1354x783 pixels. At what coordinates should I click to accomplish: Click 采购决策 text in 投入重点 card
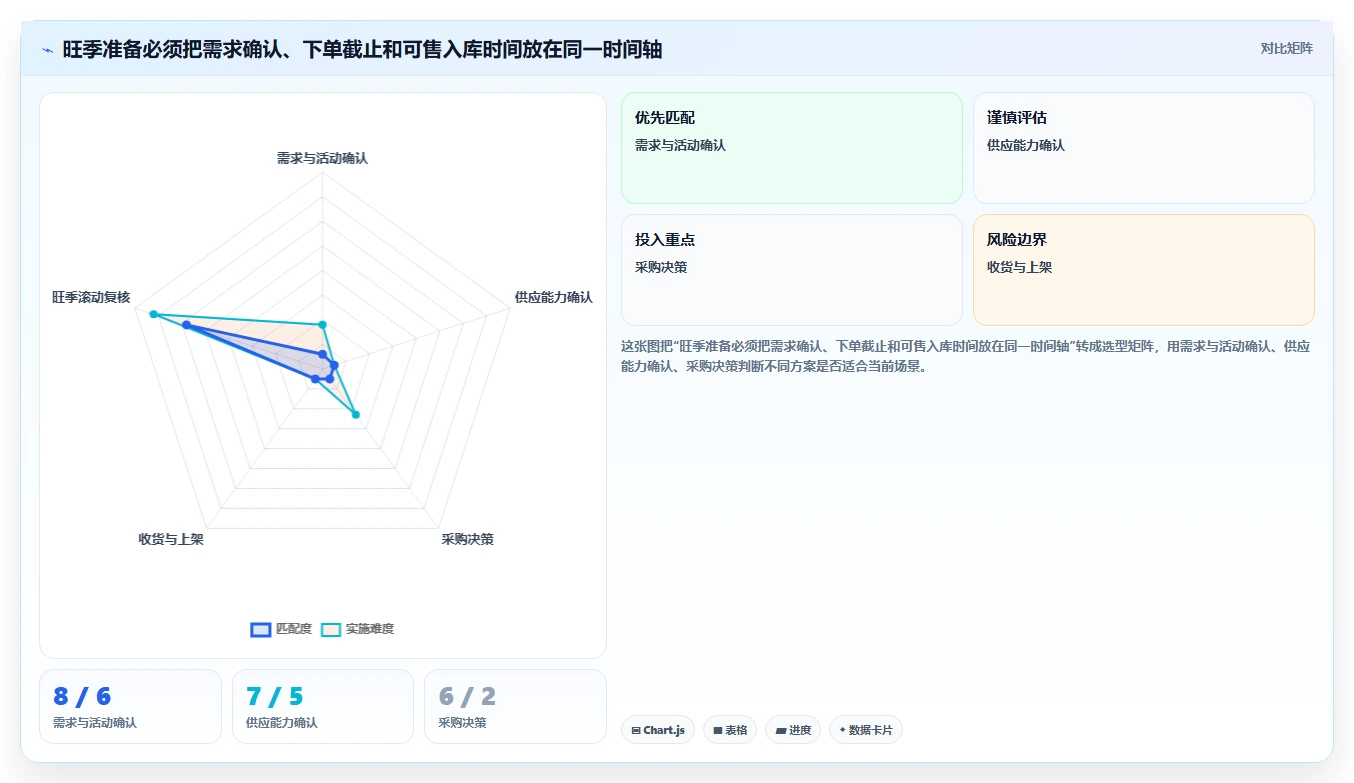point(661,267)
